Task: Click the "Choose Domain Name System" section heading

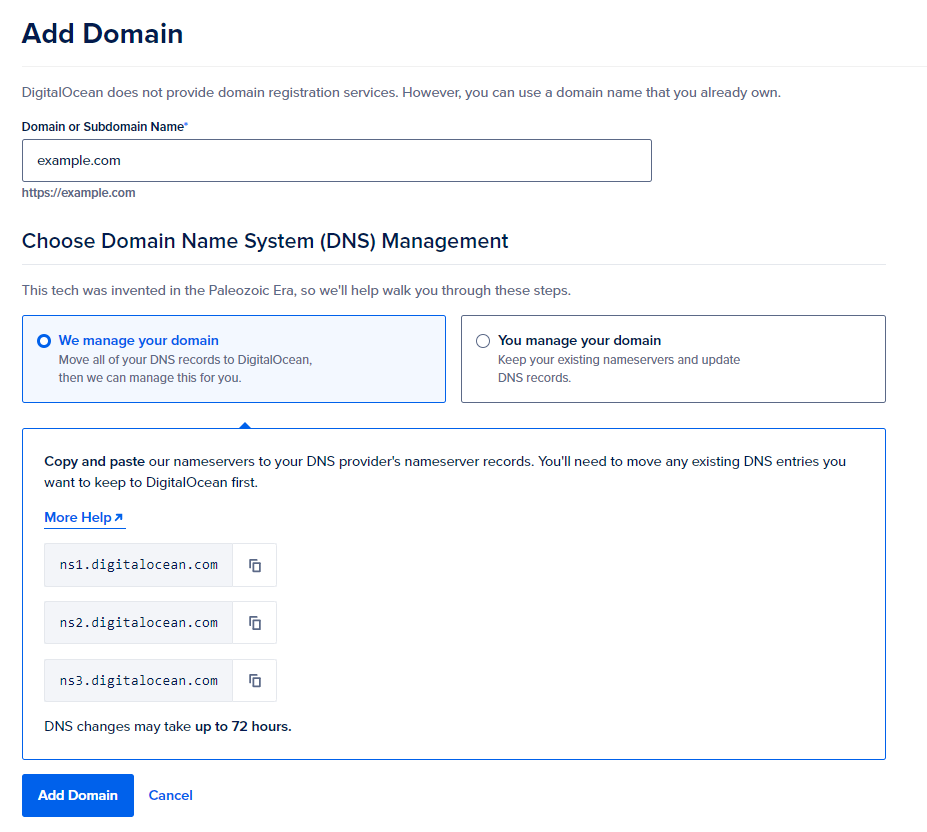Action: (265, 241)
